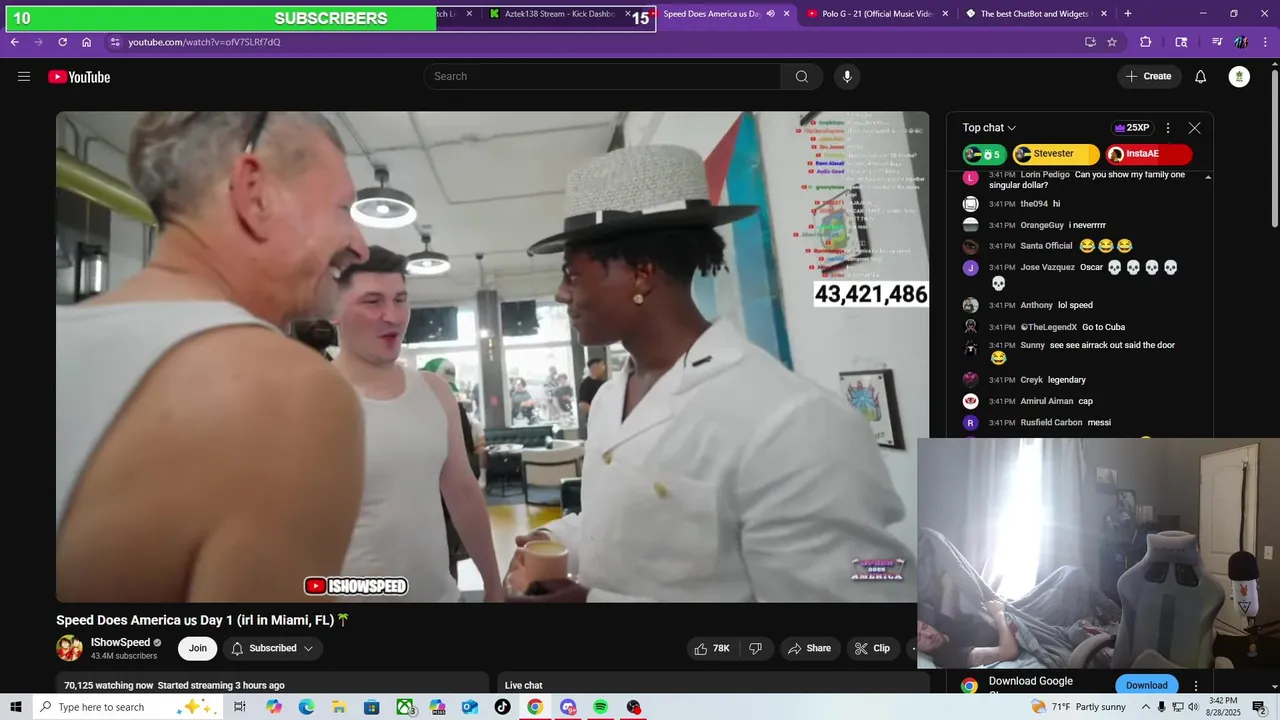Click the YouTube search input field
1280x720 pixels.
pyautogui.click(x=603, y=77)
